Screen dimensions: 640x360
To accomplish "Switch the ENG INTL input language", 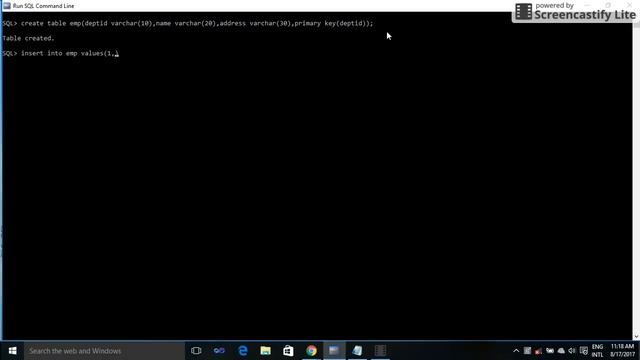I will [x=597, y=351].
